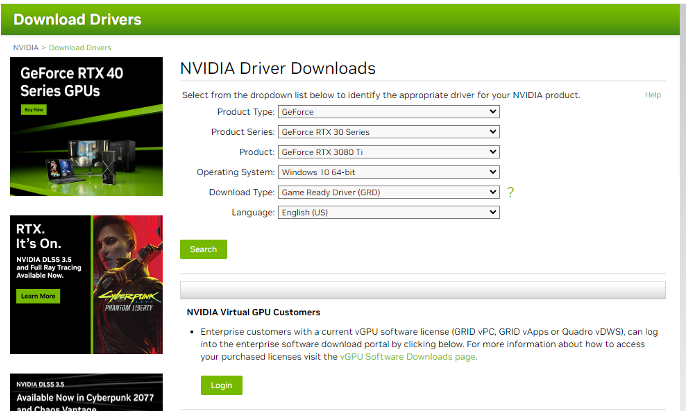686x412 pixels.
Task: Click the Operating System label
Action: coord(235,172)
